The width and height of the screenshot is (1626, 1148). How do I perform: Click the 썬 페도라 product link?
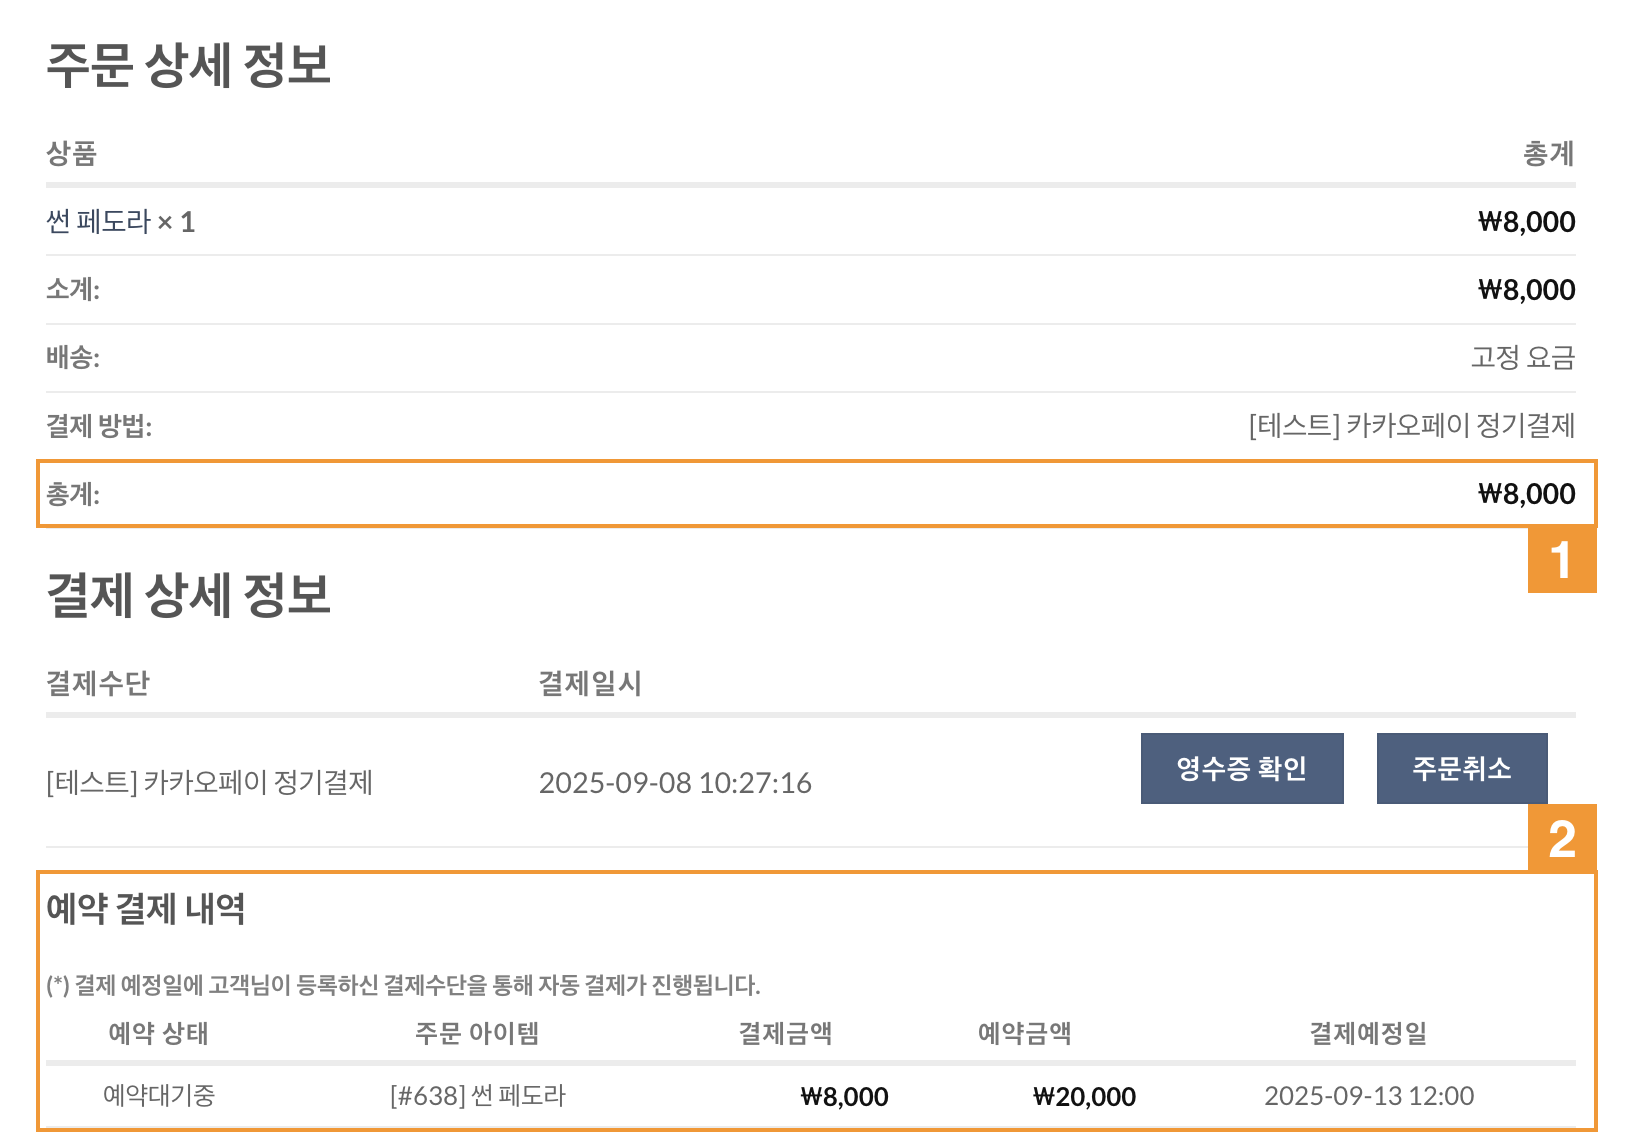click(x=98, y=221)
